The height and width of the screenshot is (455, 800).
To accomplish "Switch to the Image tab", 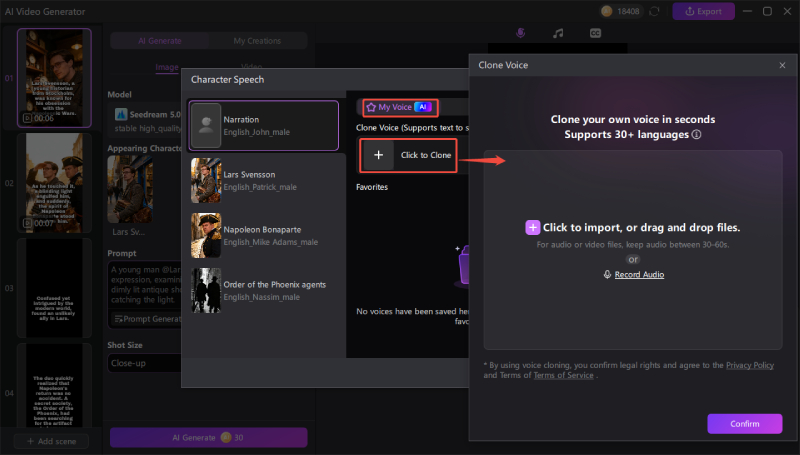I will pos(166,68).
